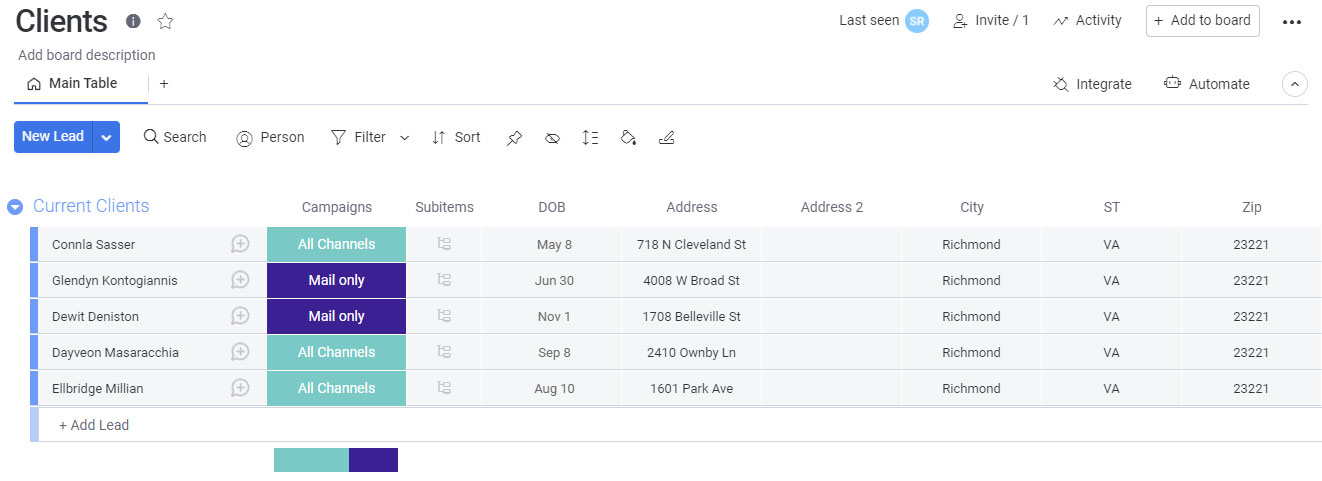Expand subitems for Dewit Deniston
1322x481 pixels.
[x=445, y=316]
